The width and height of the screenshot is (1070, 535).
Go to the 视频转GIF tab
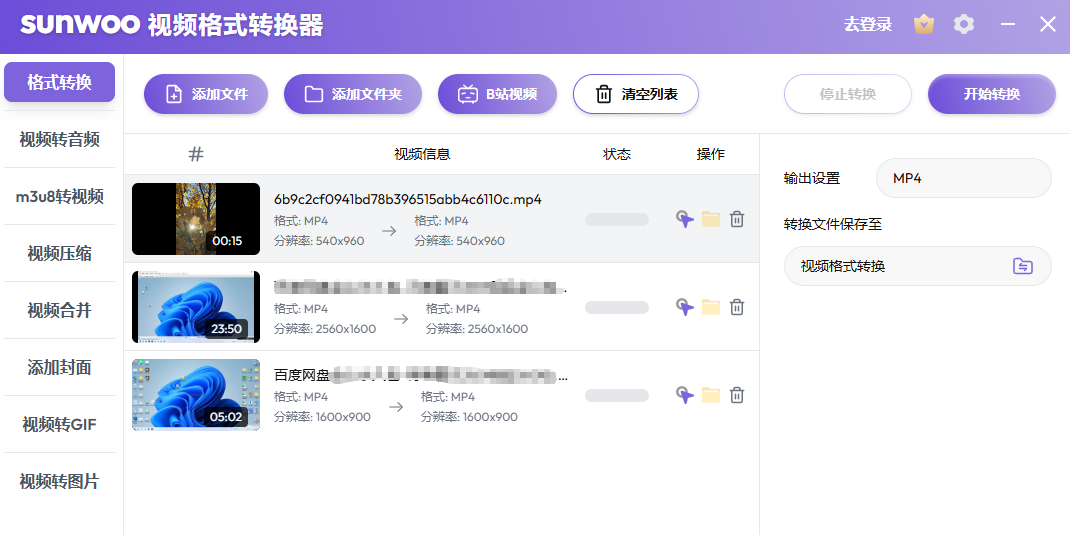point(60,424)
